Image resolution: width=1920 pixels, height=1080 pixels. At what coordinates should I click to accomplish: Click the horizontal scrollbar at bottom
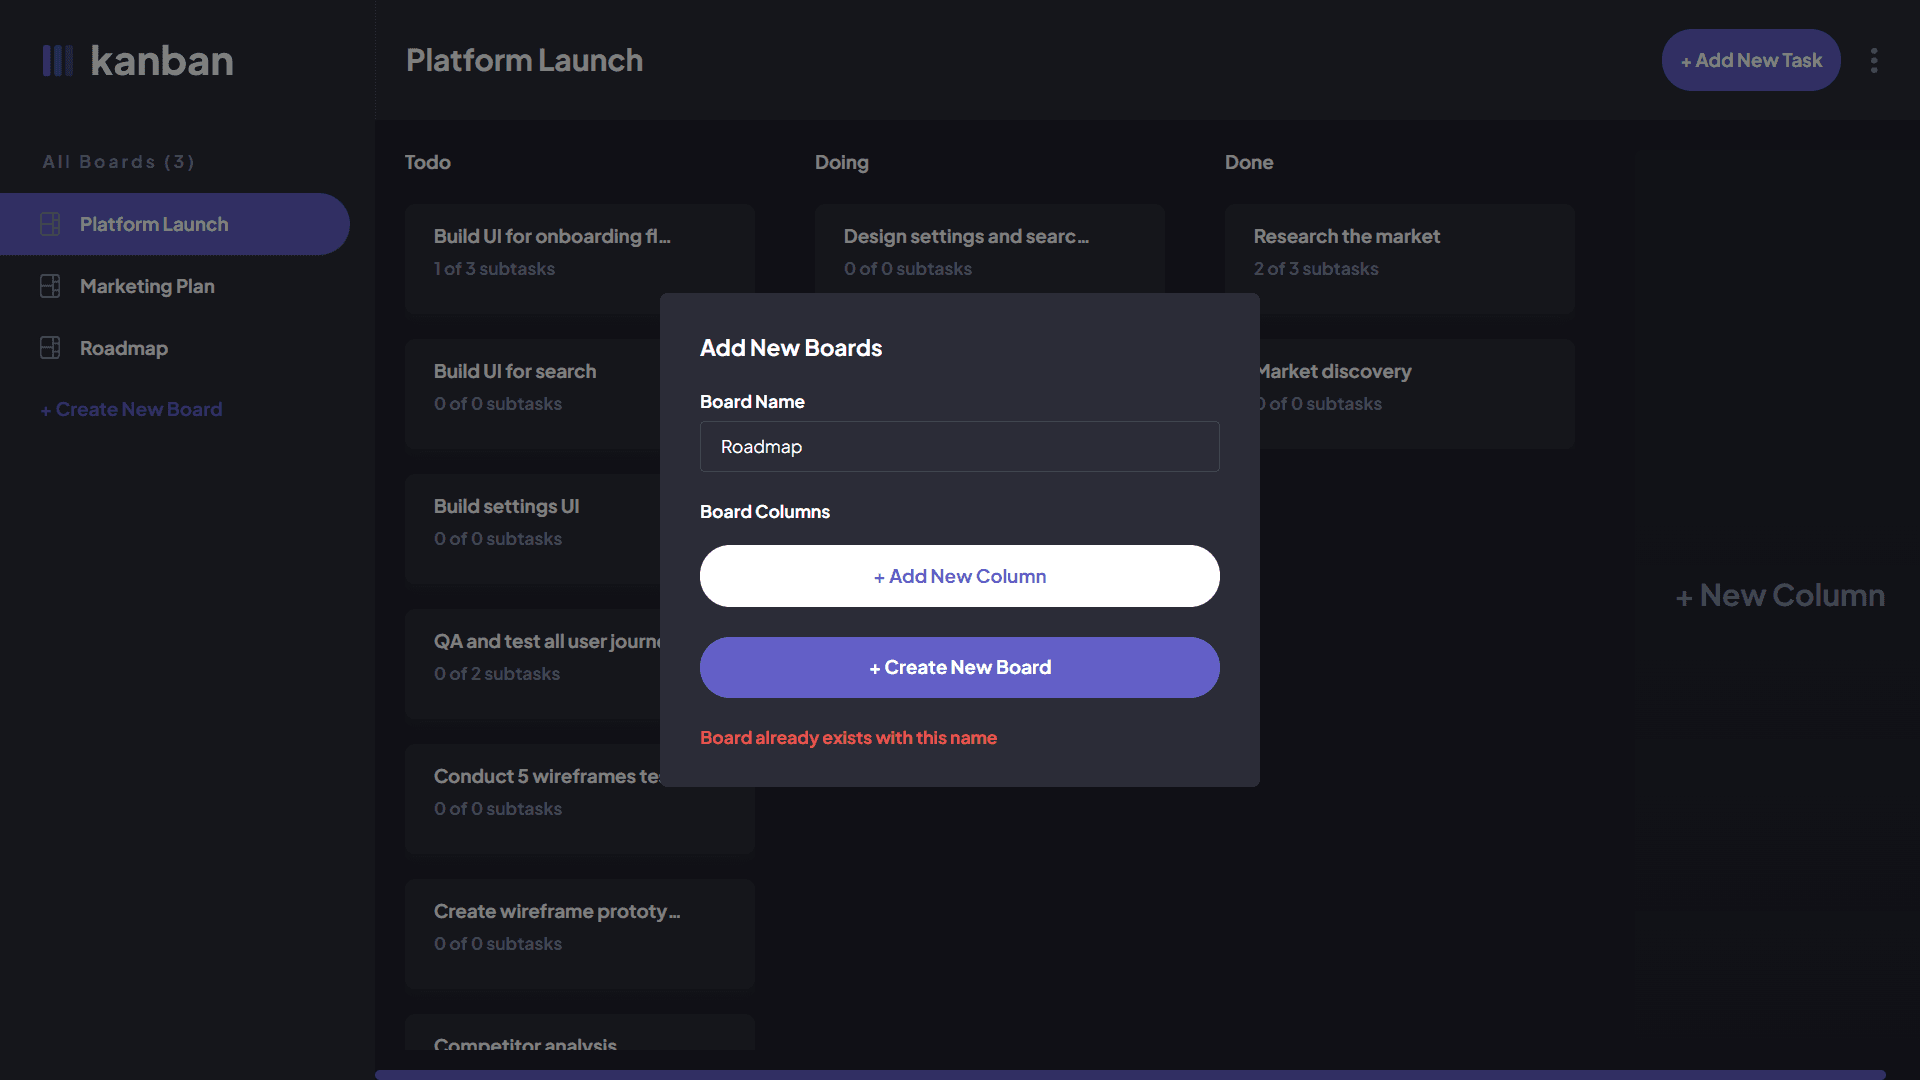[1130, 1075]
